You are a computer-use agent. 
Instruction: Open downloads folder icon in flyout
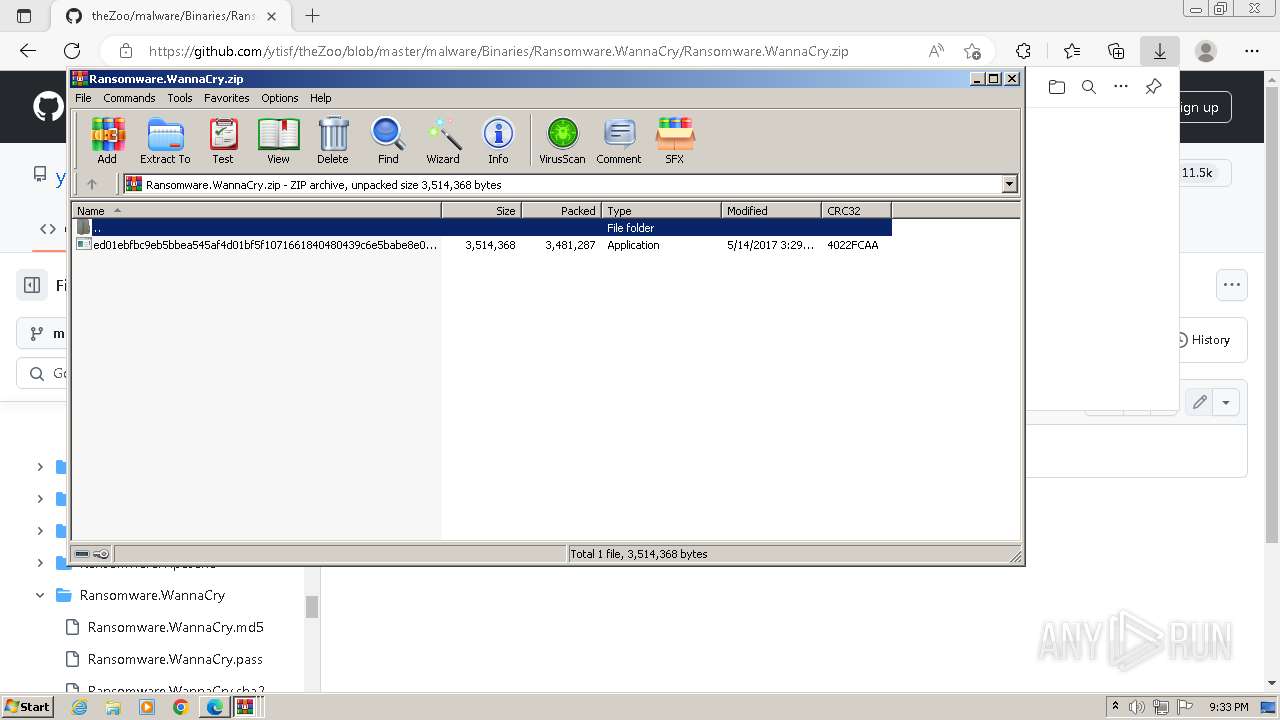point(1057,87)
